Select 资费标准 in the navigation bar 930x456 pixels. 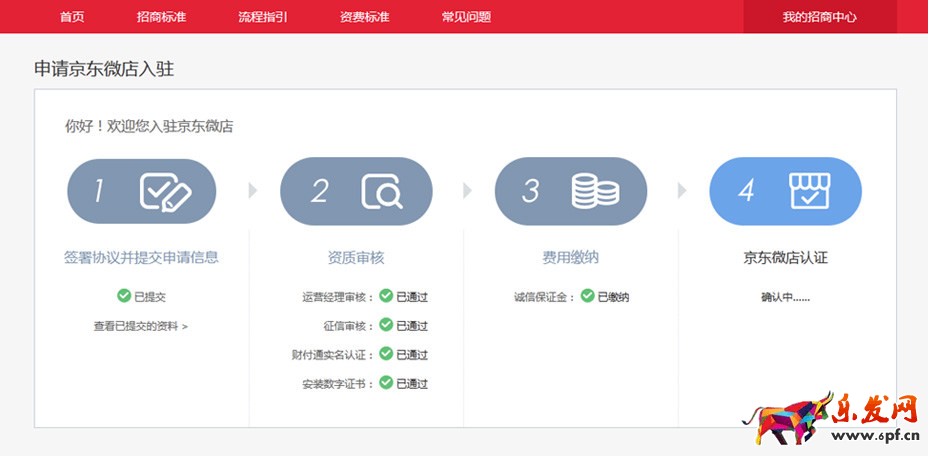point(364,17)
